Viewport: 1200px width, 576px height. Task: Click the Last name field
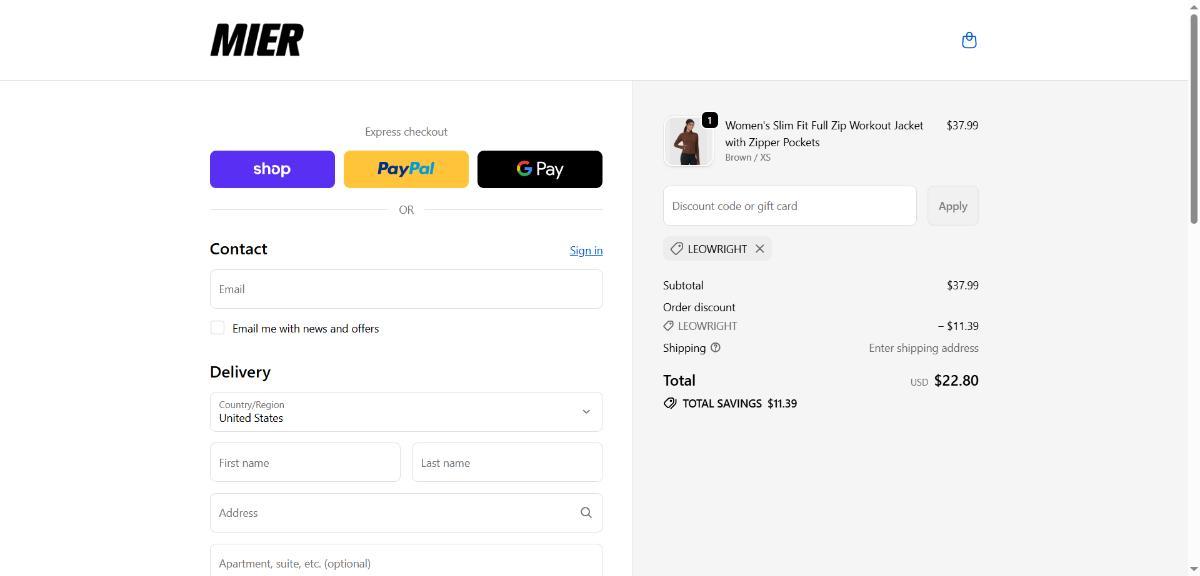(507, 463)
